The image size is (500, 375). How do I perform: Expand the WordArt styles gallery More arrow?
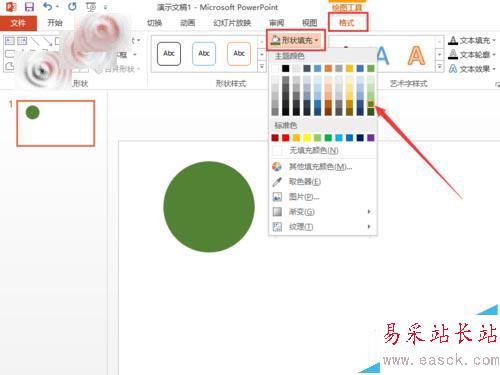(x=440, y=67)
